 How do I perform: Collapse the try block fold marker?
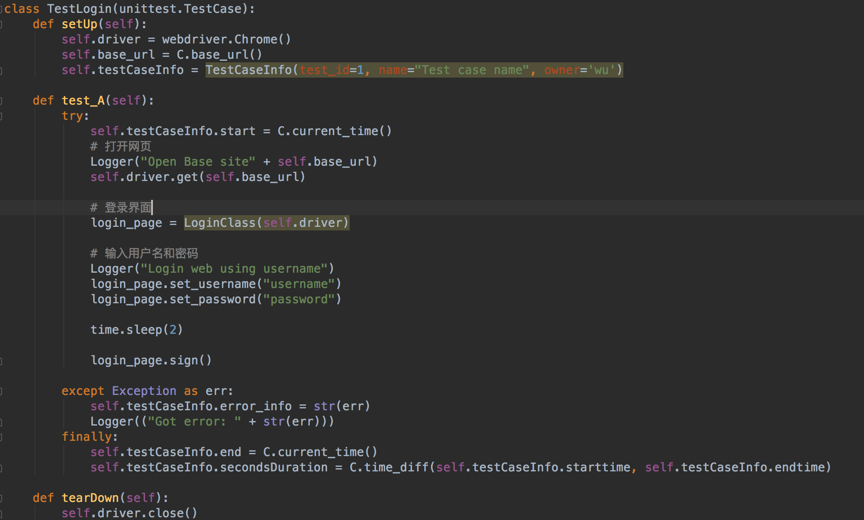(2, 116)
